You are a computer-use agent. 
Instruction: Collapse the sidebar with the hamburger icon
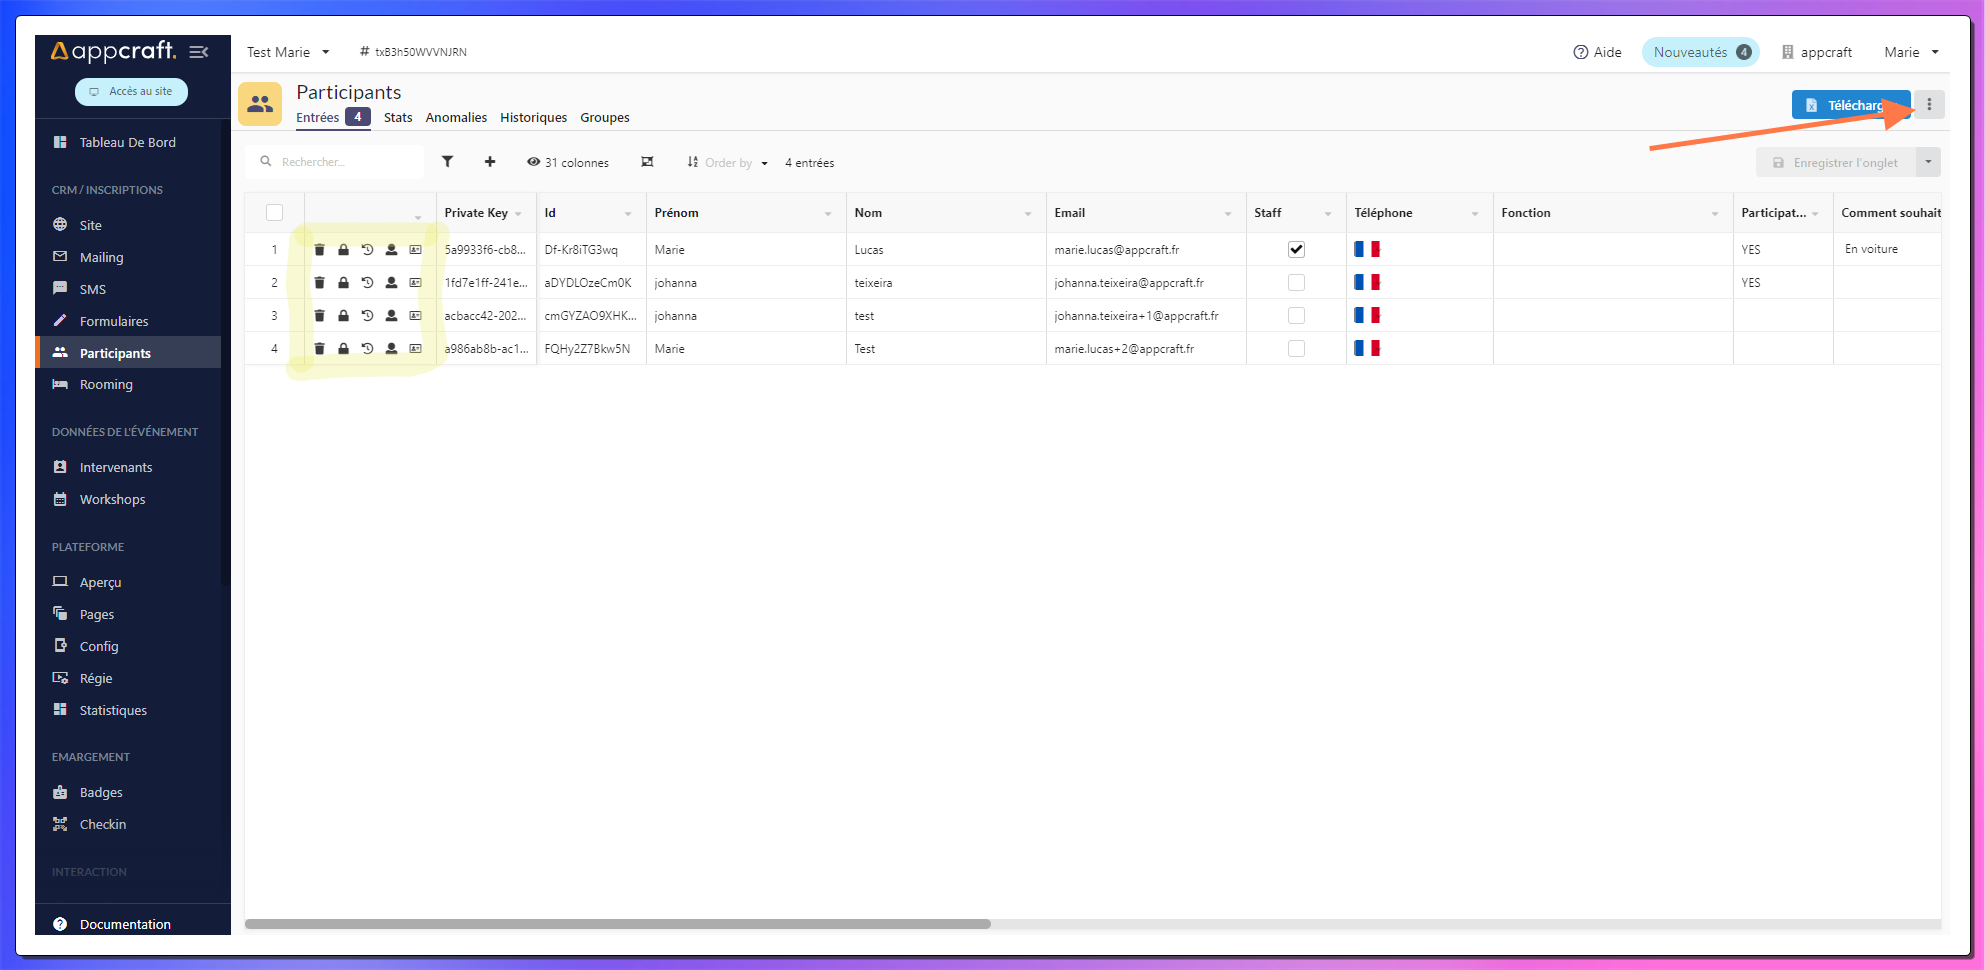pyautogui.click(x=199, y=52)
